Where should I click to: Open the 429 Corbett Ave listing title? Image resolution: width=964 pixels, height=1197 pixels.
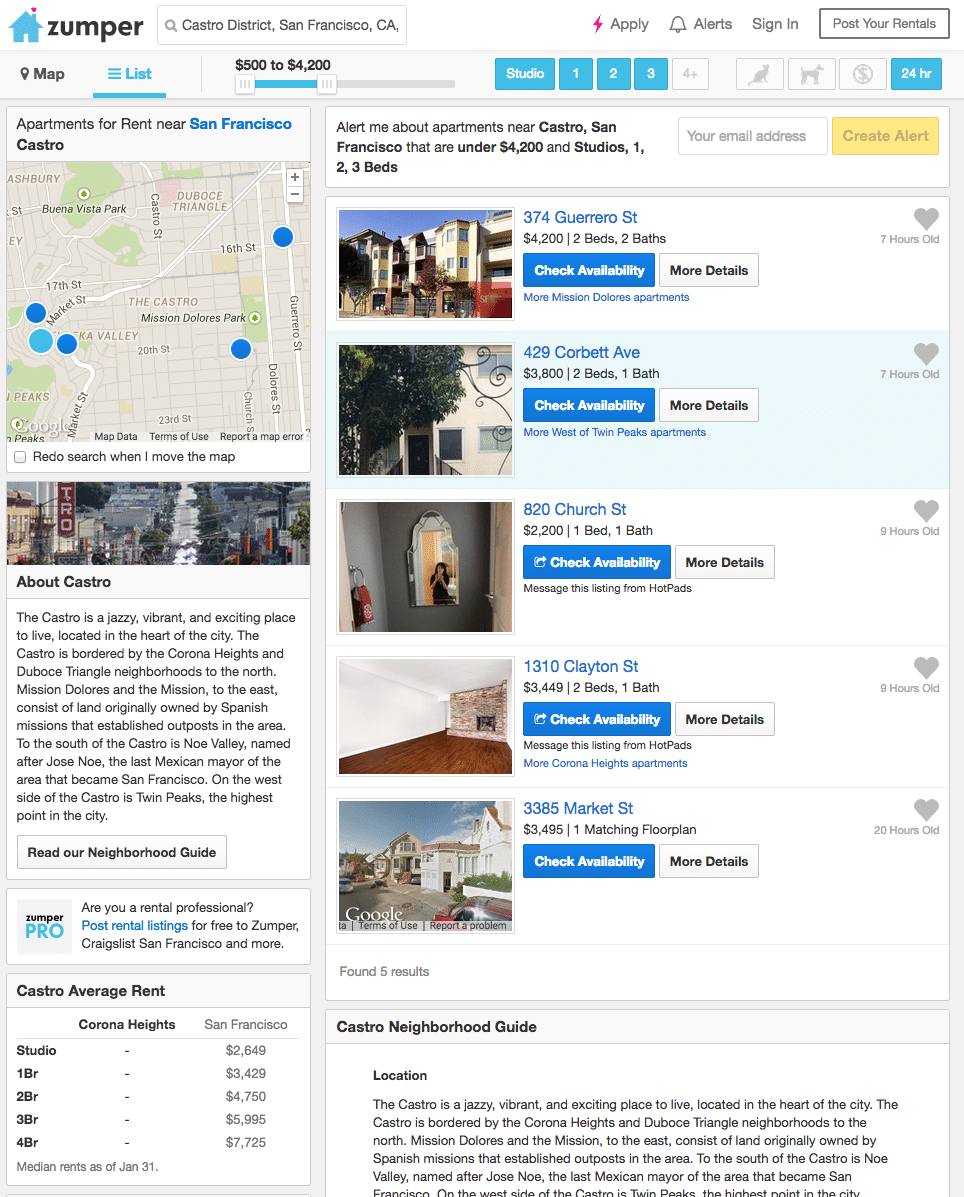582,353
